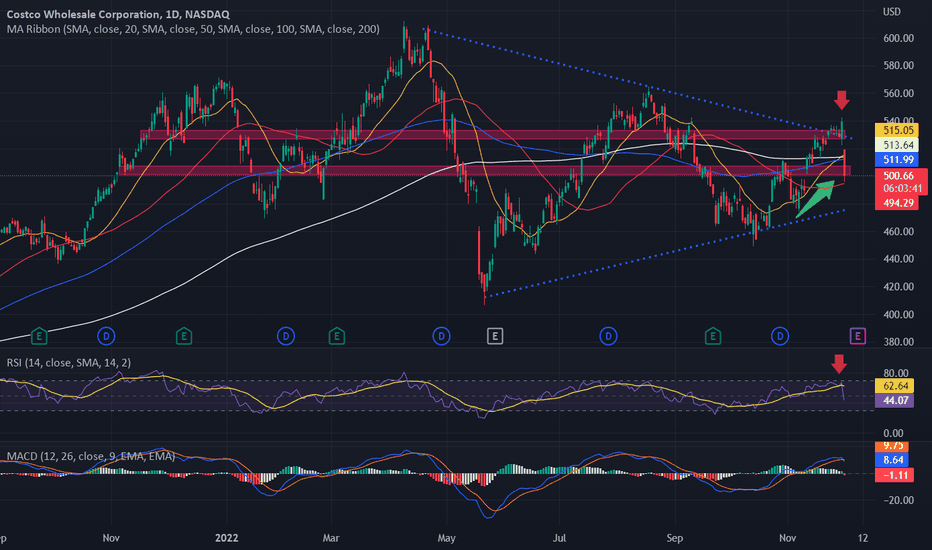The image size is (932, 550).
Task: Click the 560.00 price axis label
Action: [898, 93]
